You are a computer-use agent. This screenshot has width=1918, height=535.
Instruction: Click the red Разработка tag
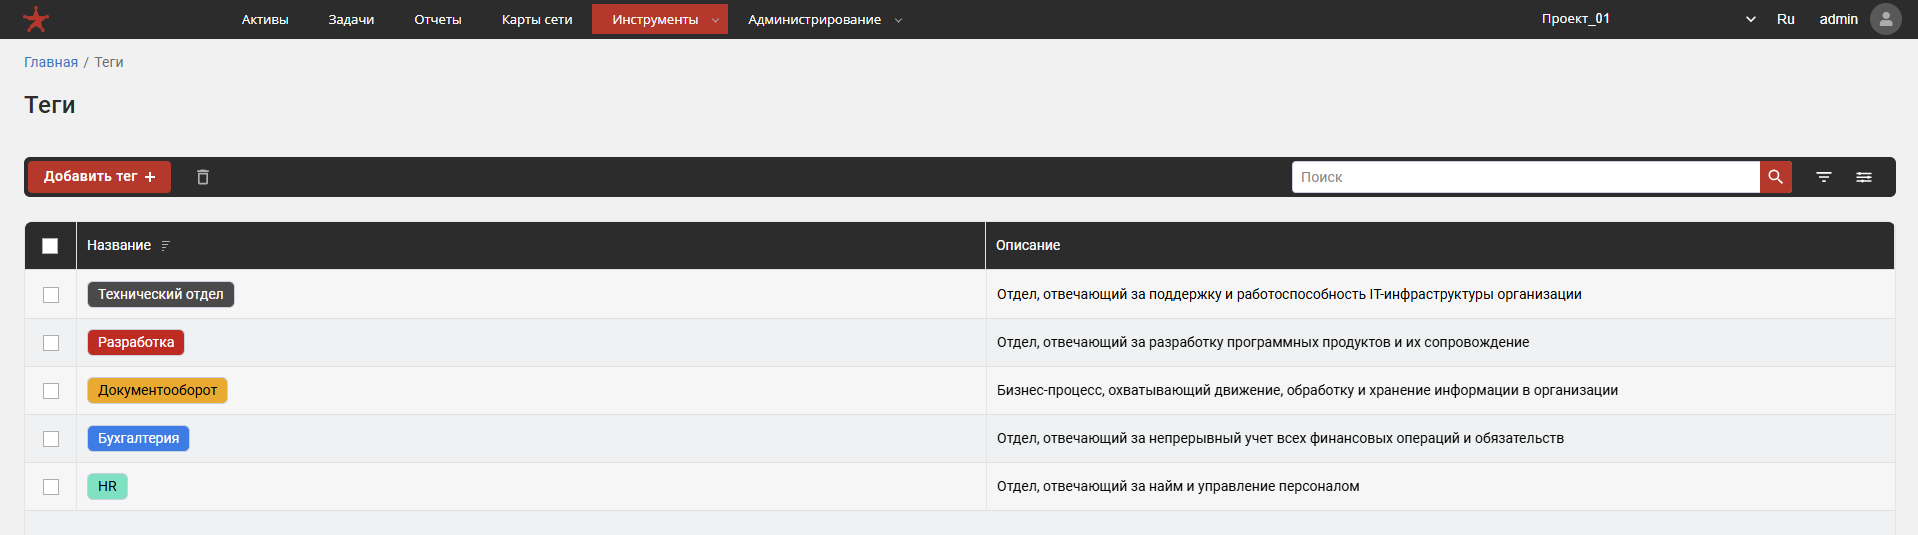136,342
